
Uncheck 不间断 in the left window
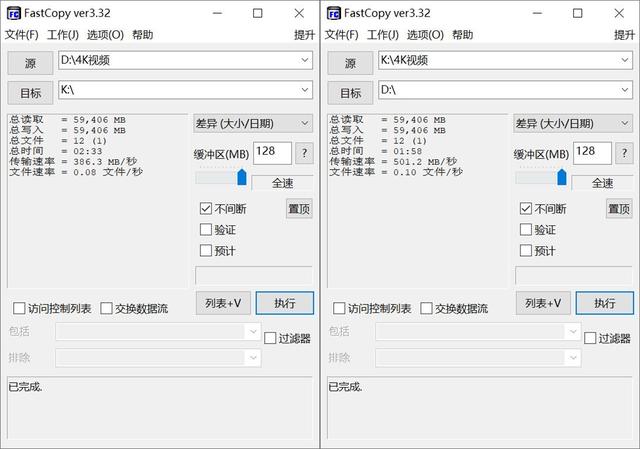pos(206,209)
